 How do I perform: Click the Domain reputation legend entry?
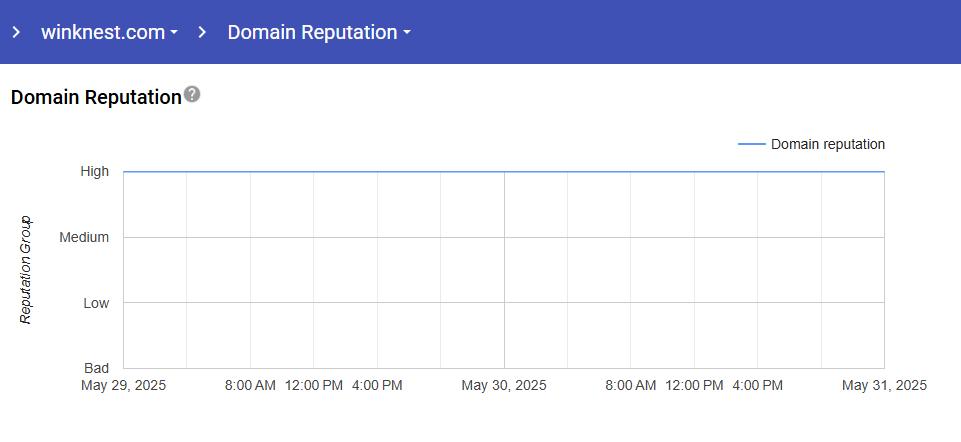click(x=827, y=144)
